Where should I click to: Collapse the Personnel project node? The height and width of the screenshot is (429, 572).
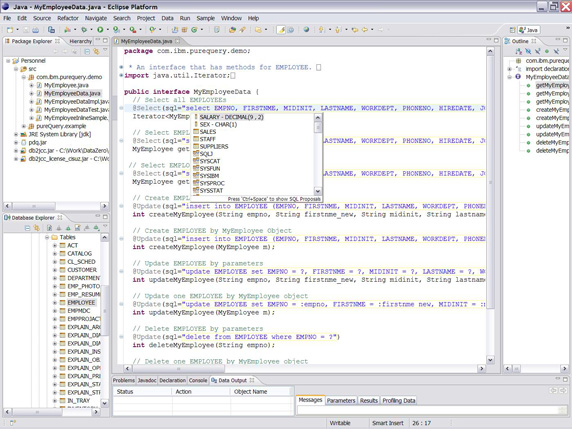(8, 61)
